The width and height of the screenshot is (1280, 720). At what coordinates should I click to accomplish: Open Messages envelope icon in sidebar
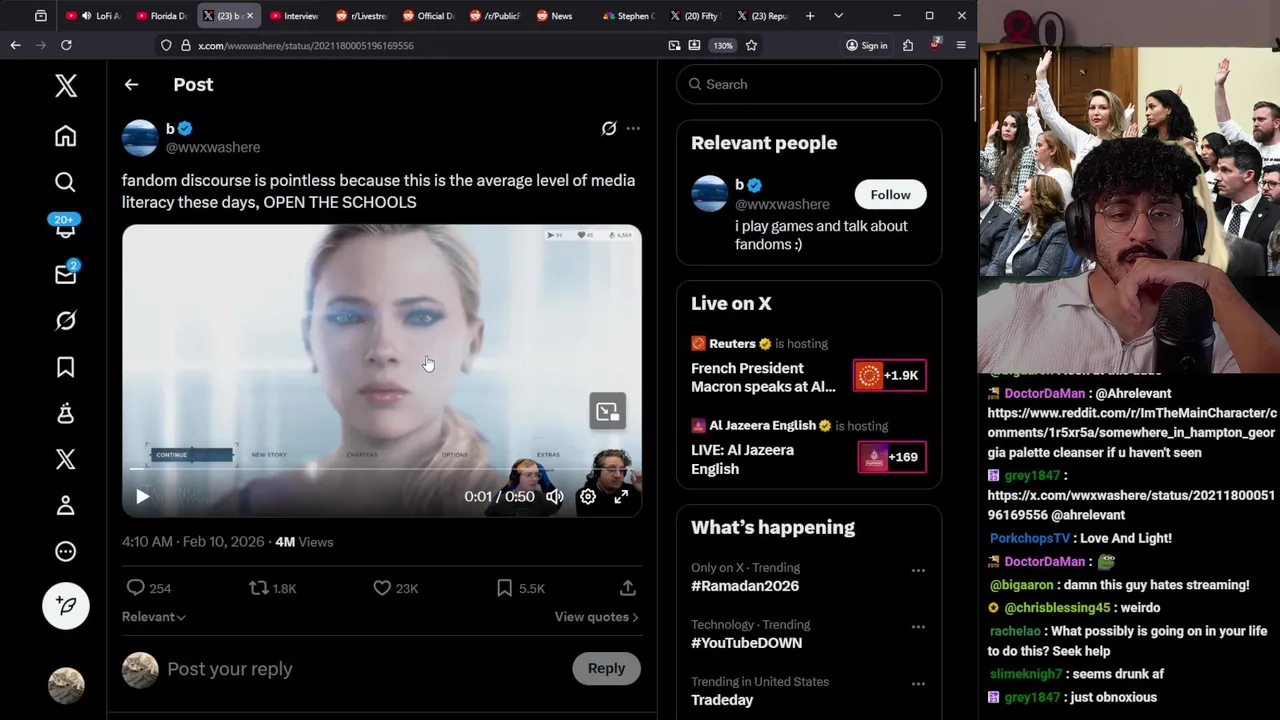click(x=65, y=274)
